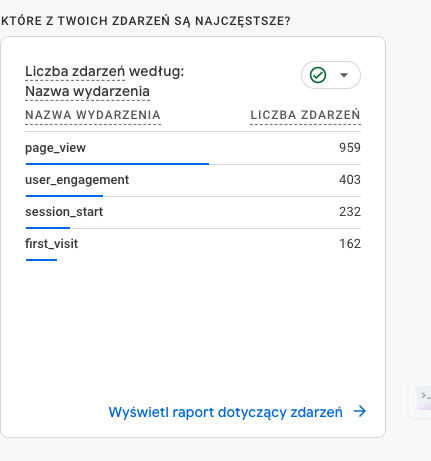Click the green checkmark data quality icon

318,75
